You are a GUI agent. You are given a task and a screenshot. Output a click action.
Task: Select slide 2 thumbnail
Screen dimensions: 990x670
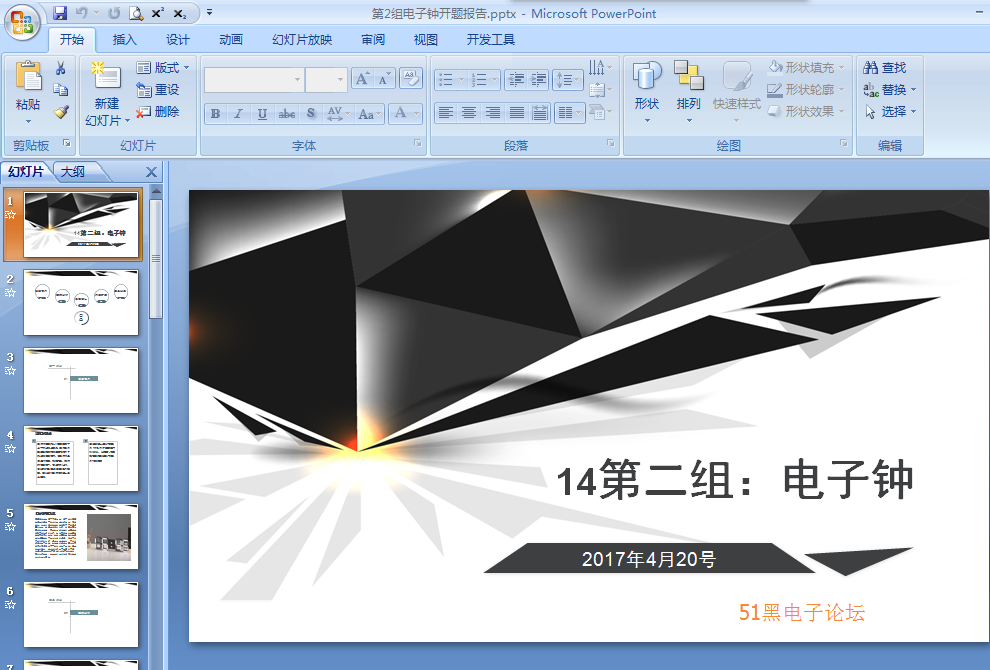81,302
